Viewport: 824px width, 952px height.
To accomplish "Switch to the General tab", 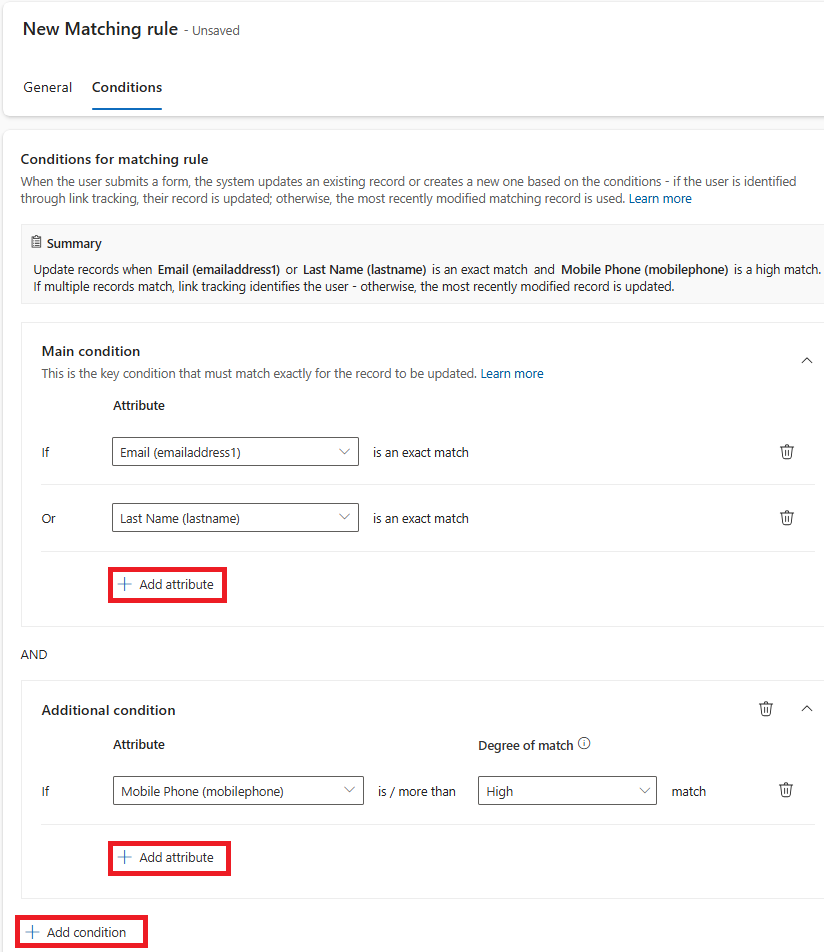I will [48, 87].
